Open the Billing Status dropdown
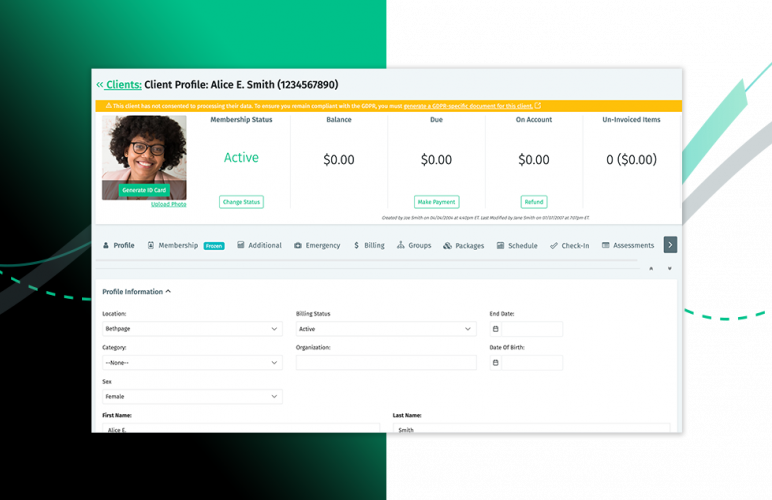772x500 pixels. click(x=386, y=329)
